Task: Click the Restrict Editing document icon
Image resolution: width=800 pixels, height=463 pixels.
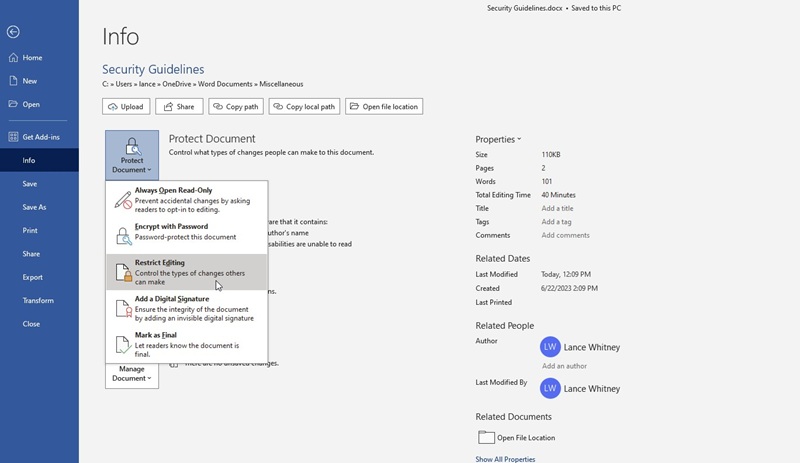Action: coord(122,271)
